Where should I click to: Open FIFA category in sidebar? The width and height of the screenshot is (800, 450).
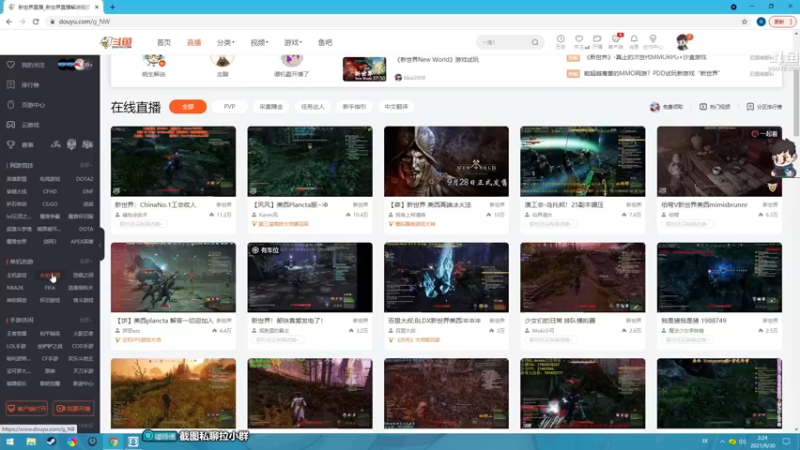pyautogui.click(x=49, y=288)
